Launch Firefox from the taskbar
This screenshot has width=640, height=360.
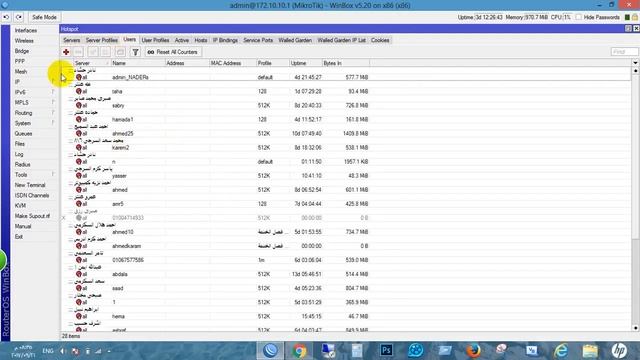click(473, 350)
